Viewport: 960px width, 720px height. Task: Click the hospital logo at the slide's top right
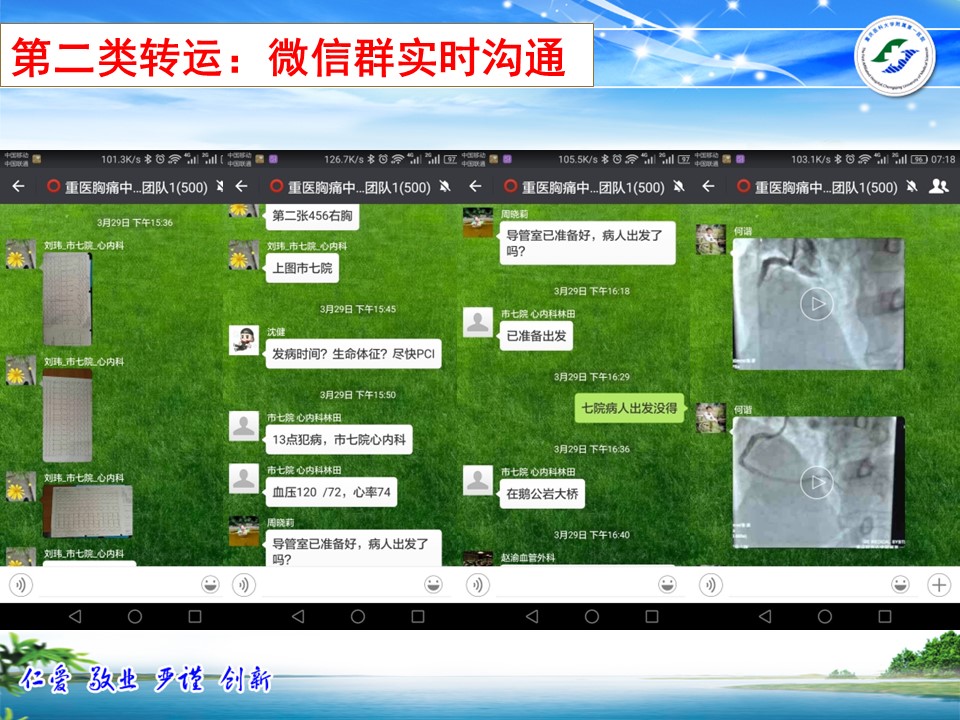894,58
